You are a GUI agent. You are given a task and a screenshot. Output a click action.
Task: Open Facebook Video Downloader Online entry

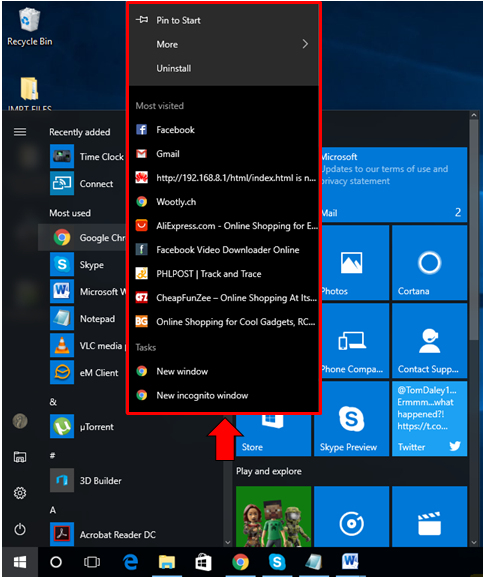[223, 250]
